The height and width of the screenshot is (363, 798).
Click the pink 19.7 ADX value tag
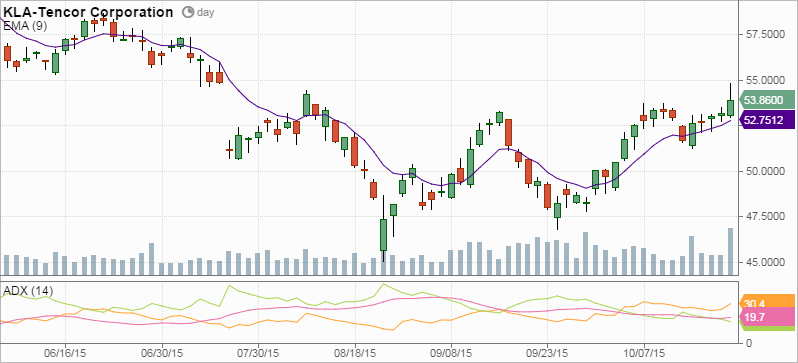pos(766,318)
